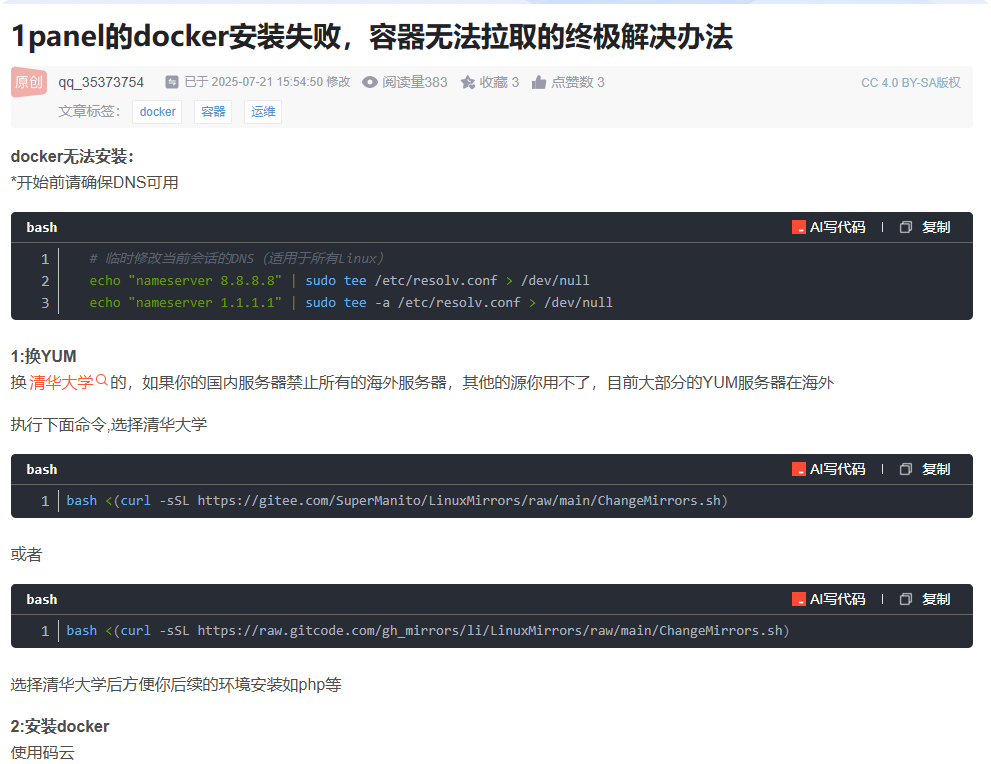Click the text 选择清华大学后方便你后续的环境安装如php等
This screenshot has height=764, width=991.
[176, 685]
